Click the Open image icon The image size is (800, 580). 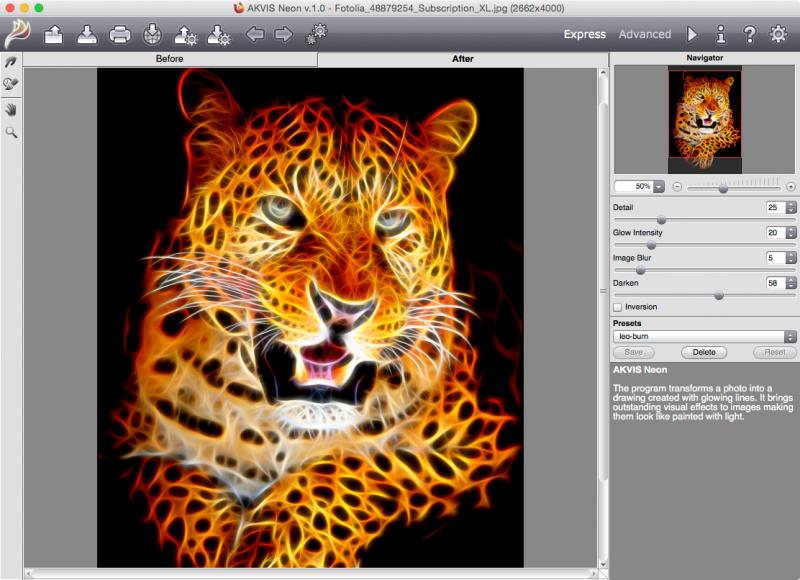pos(54,35)
